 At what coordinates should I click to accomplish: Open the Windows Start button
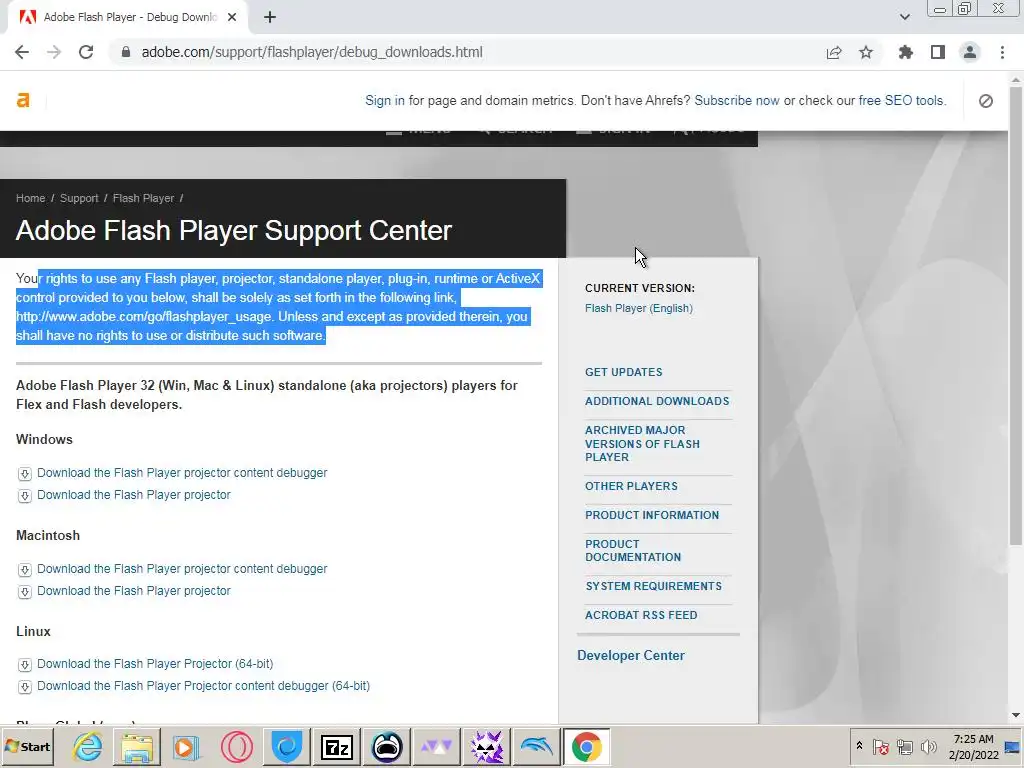[27, 746]
